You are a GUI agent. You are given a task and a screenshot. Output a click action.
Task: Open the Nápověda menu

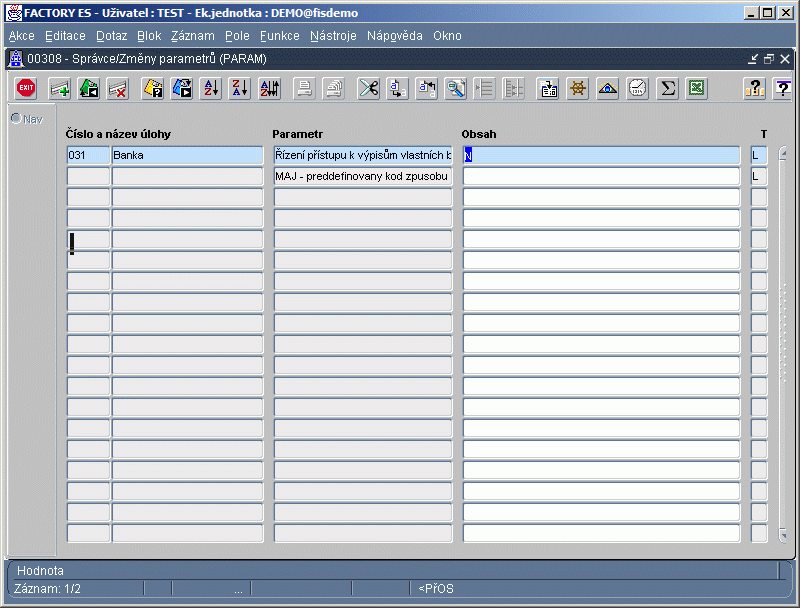(x=394, y=36)
